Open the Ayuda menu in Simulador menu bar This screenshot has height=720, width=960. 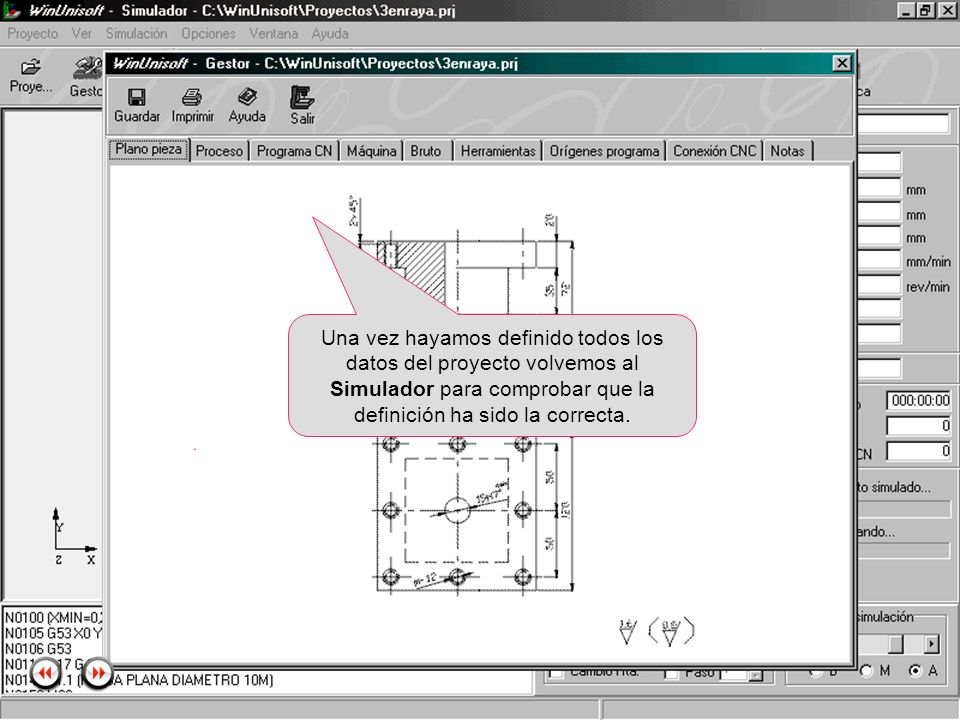click(x=329, y=34)
